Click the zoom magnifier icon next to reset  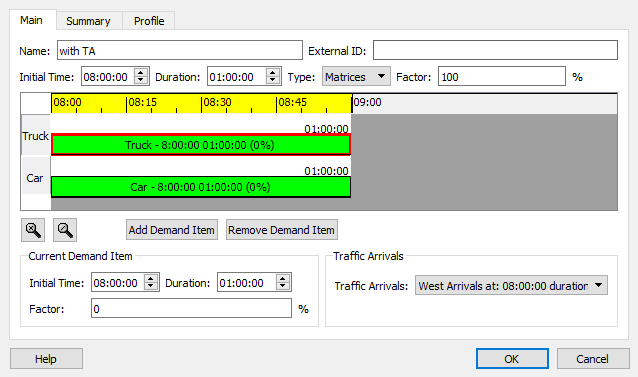[x=65, y=230]
